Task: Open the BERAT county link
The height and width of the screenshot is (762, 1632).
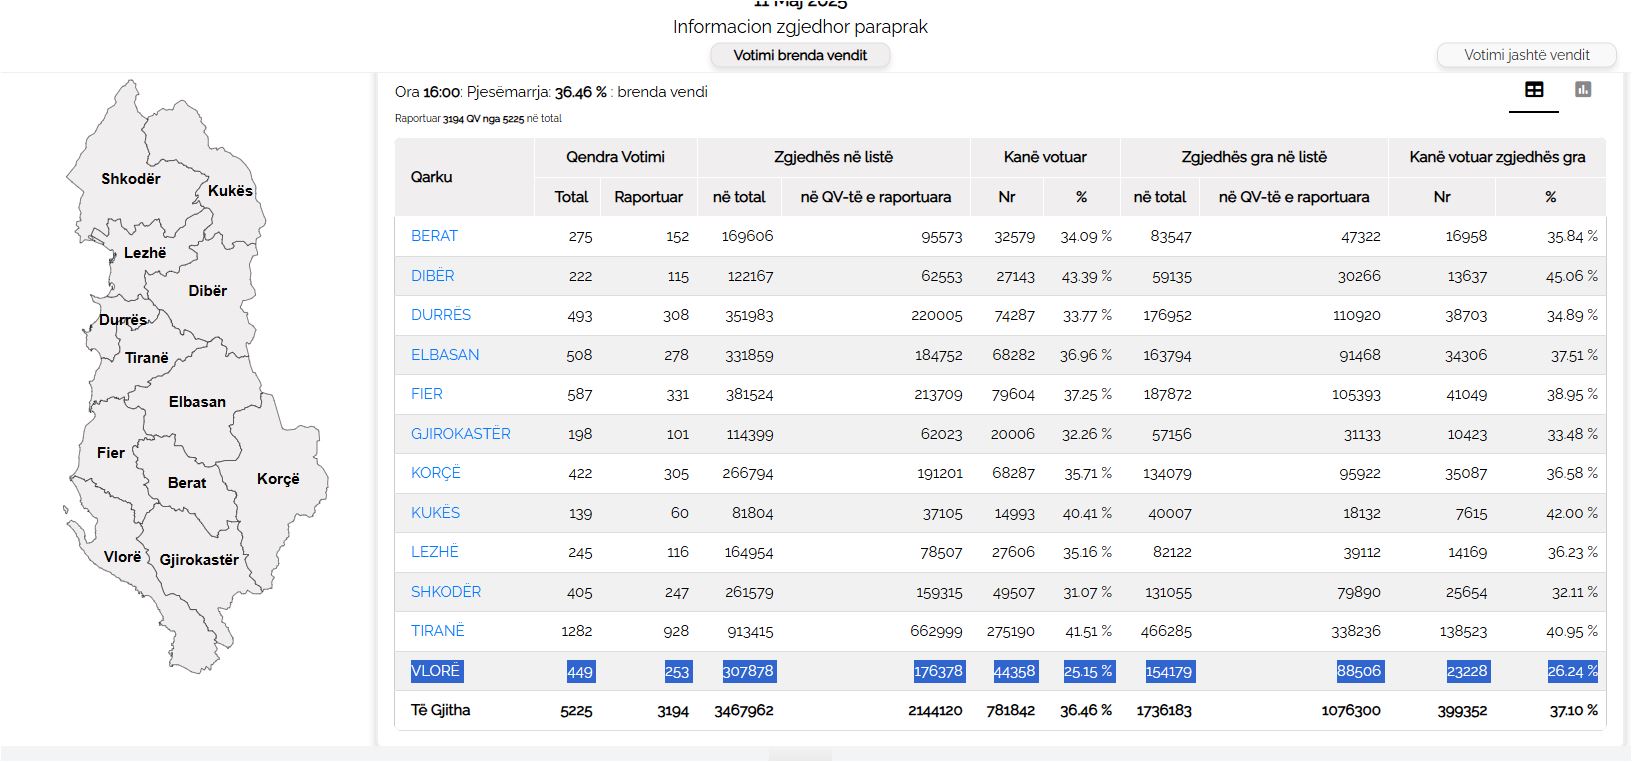Action: pyautogui.click(x=434, y=236)
